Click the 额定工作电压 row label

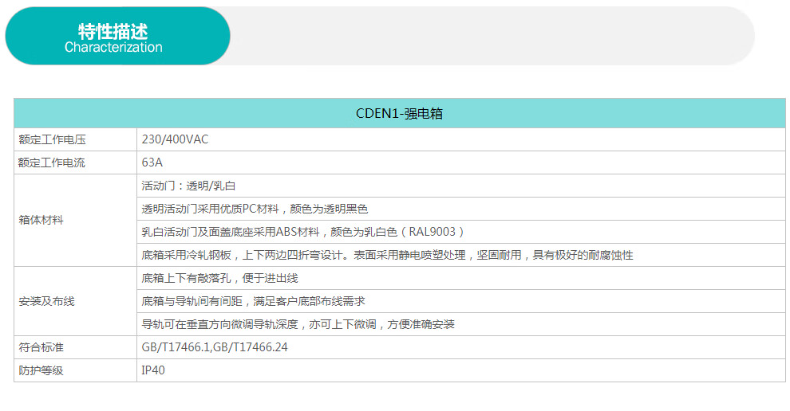coord(47,139)
